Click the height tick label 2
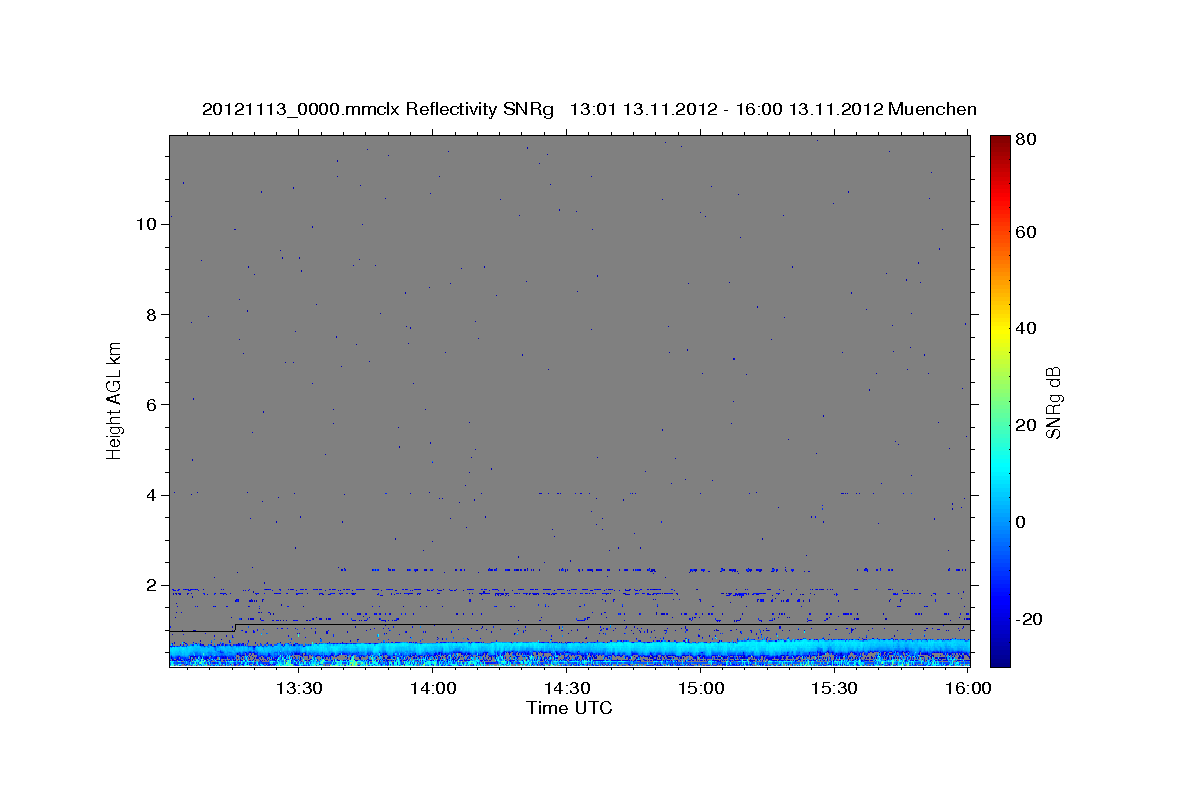 (151, 585)
